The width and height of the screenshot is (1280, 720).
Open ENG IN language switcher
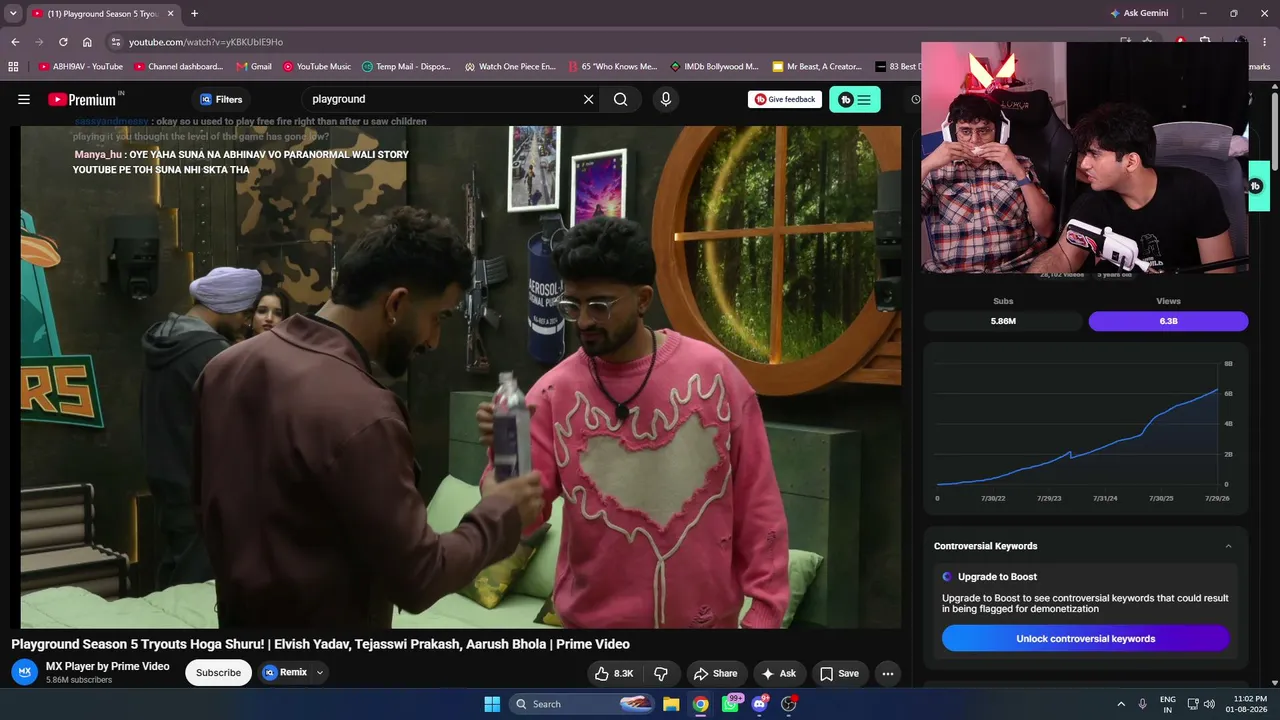point(1168,704)
